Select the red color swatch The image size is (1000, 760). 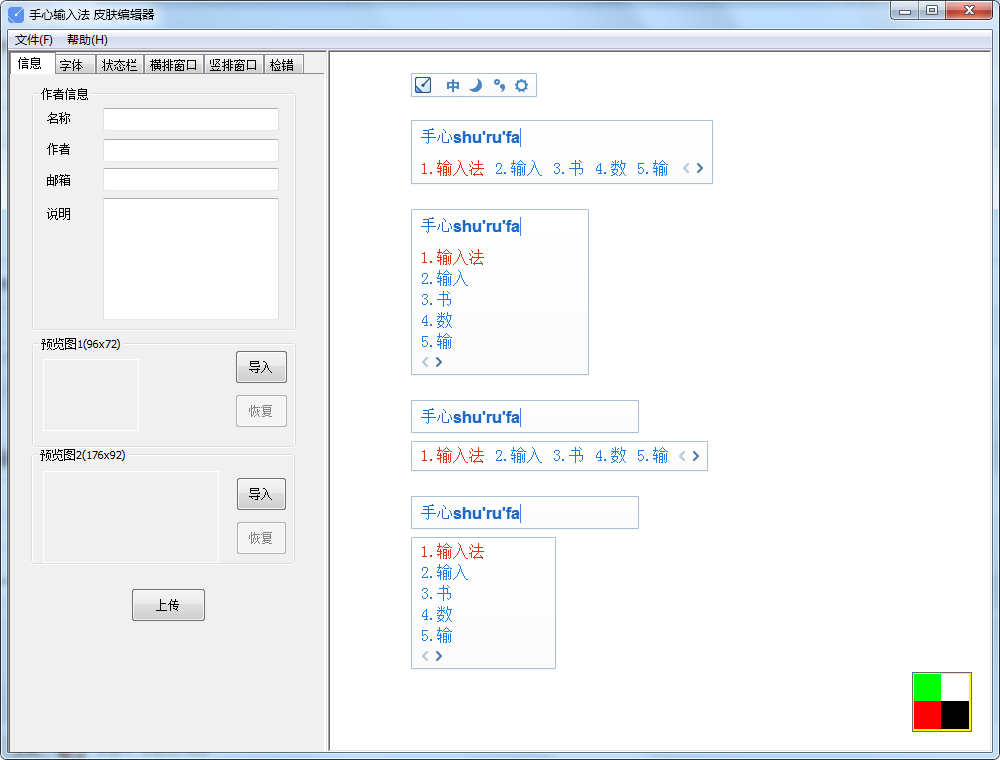pos(927,715)
